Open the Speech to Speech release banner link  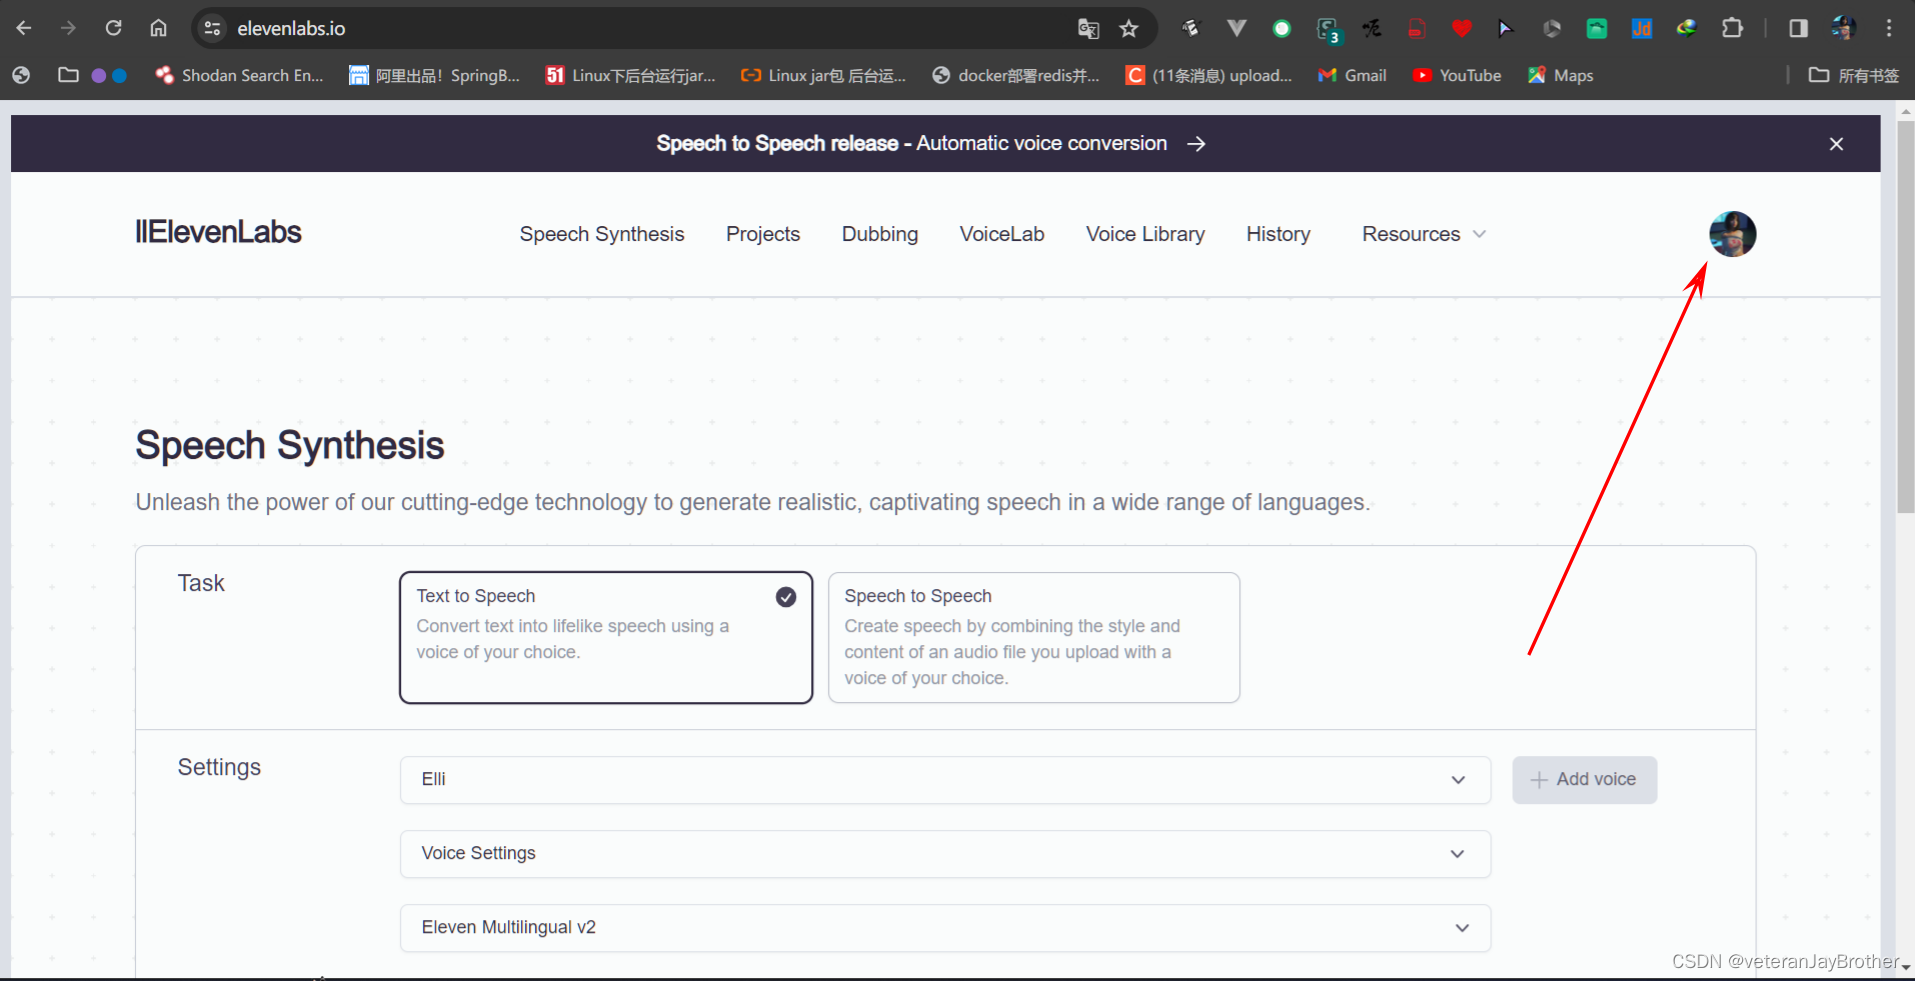coord(931,143)
